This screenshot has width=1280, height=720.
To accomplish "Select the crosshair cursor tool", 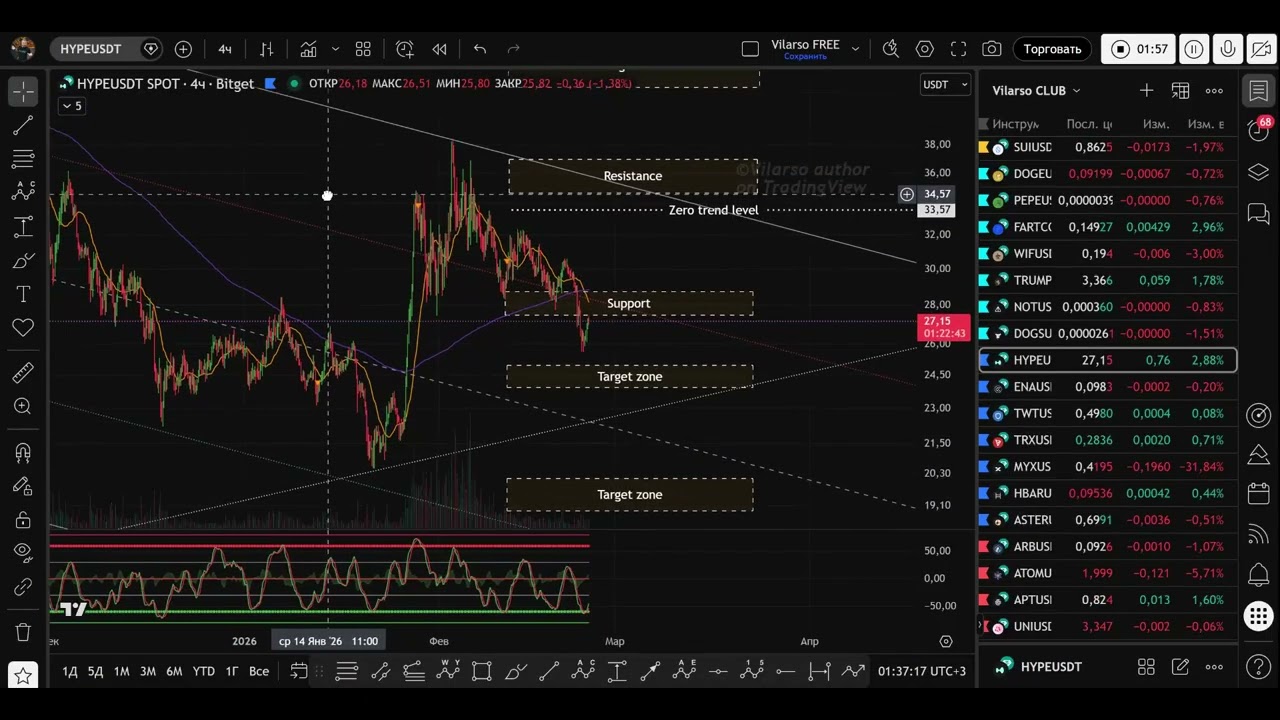I will tap(23, 91).
